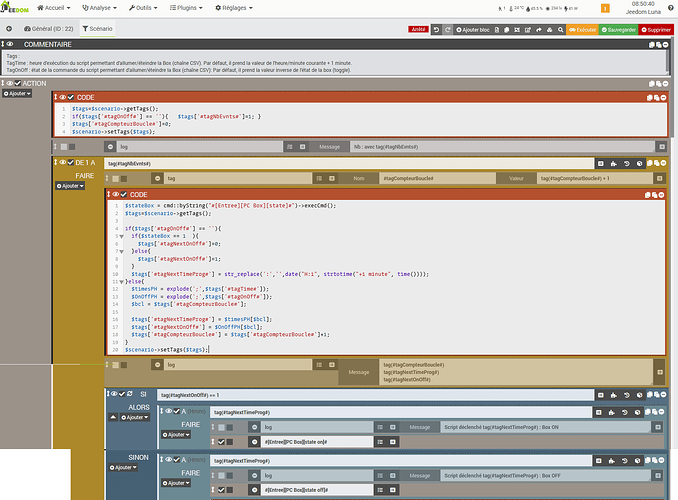Remove the state on action with minus button
This screenshot has width=678, height=500.
click(254, 442)
